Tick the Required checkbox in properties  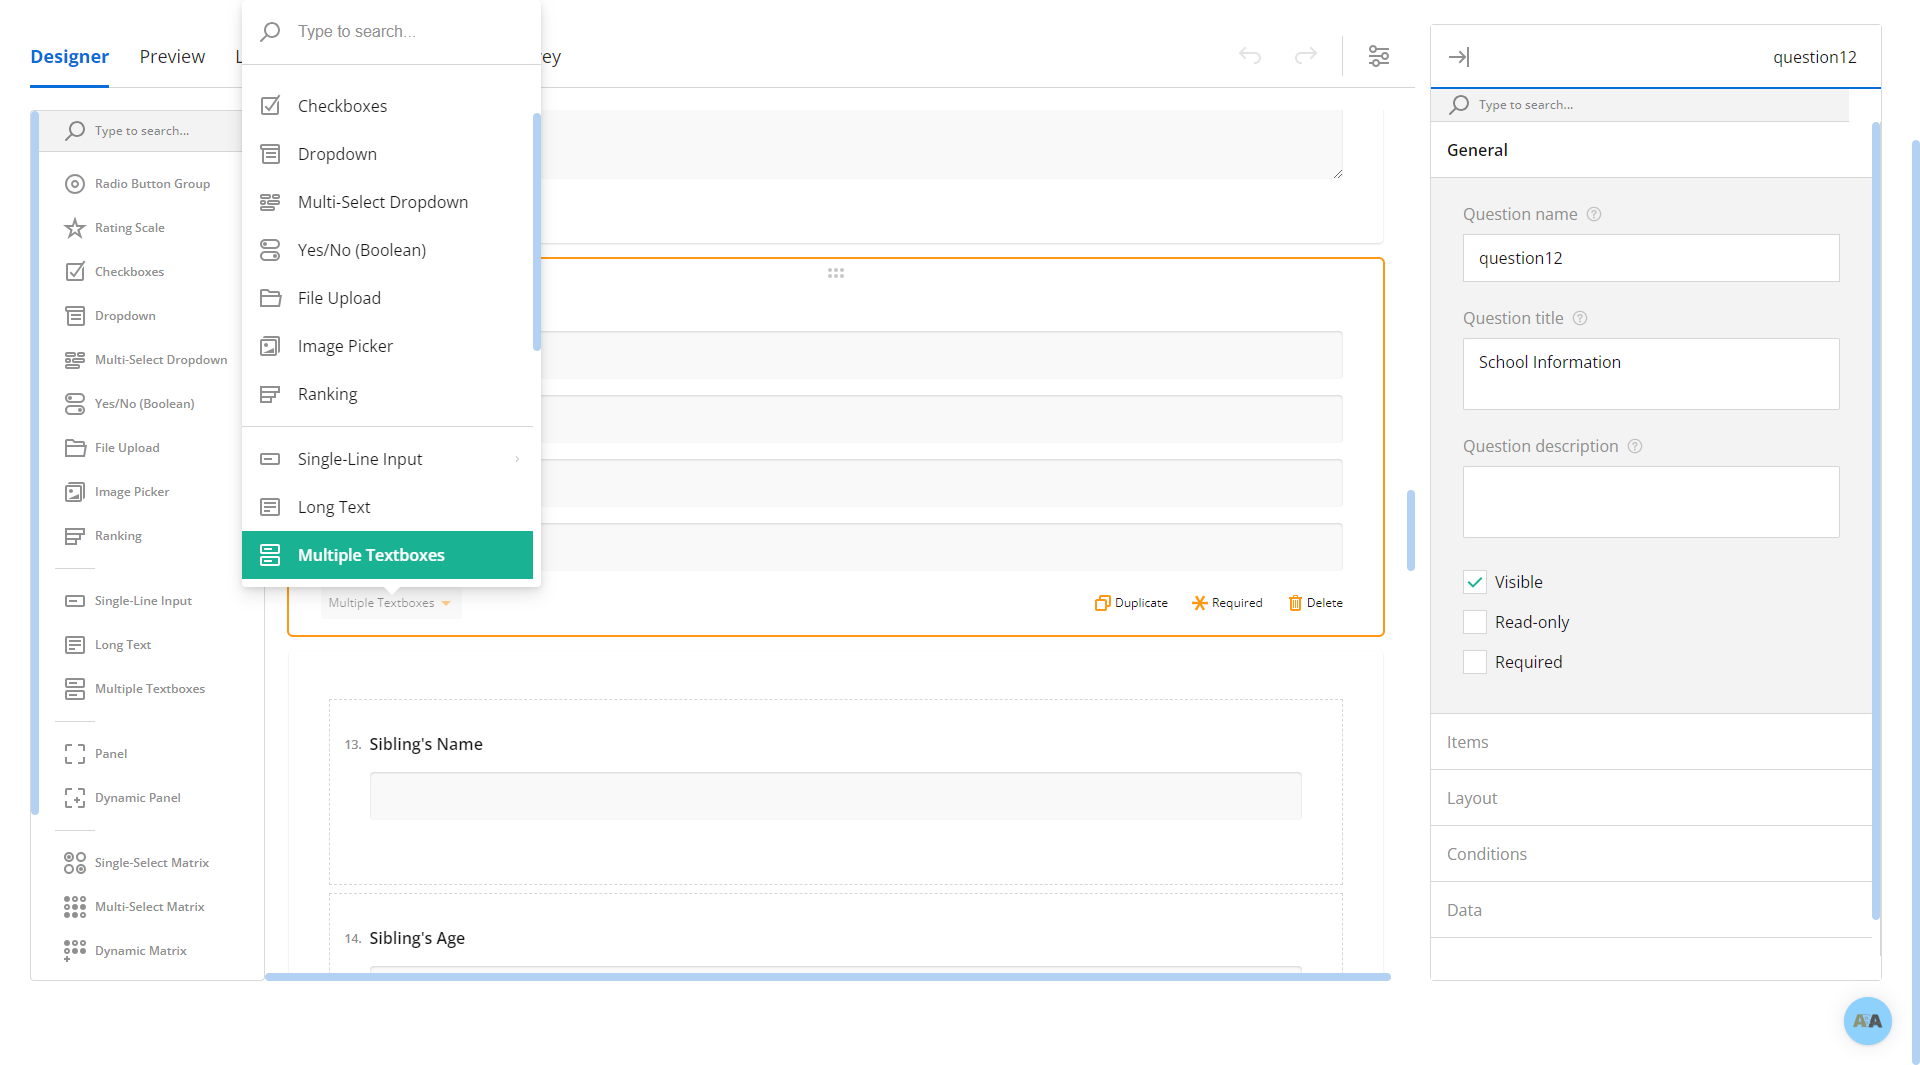1475,662
